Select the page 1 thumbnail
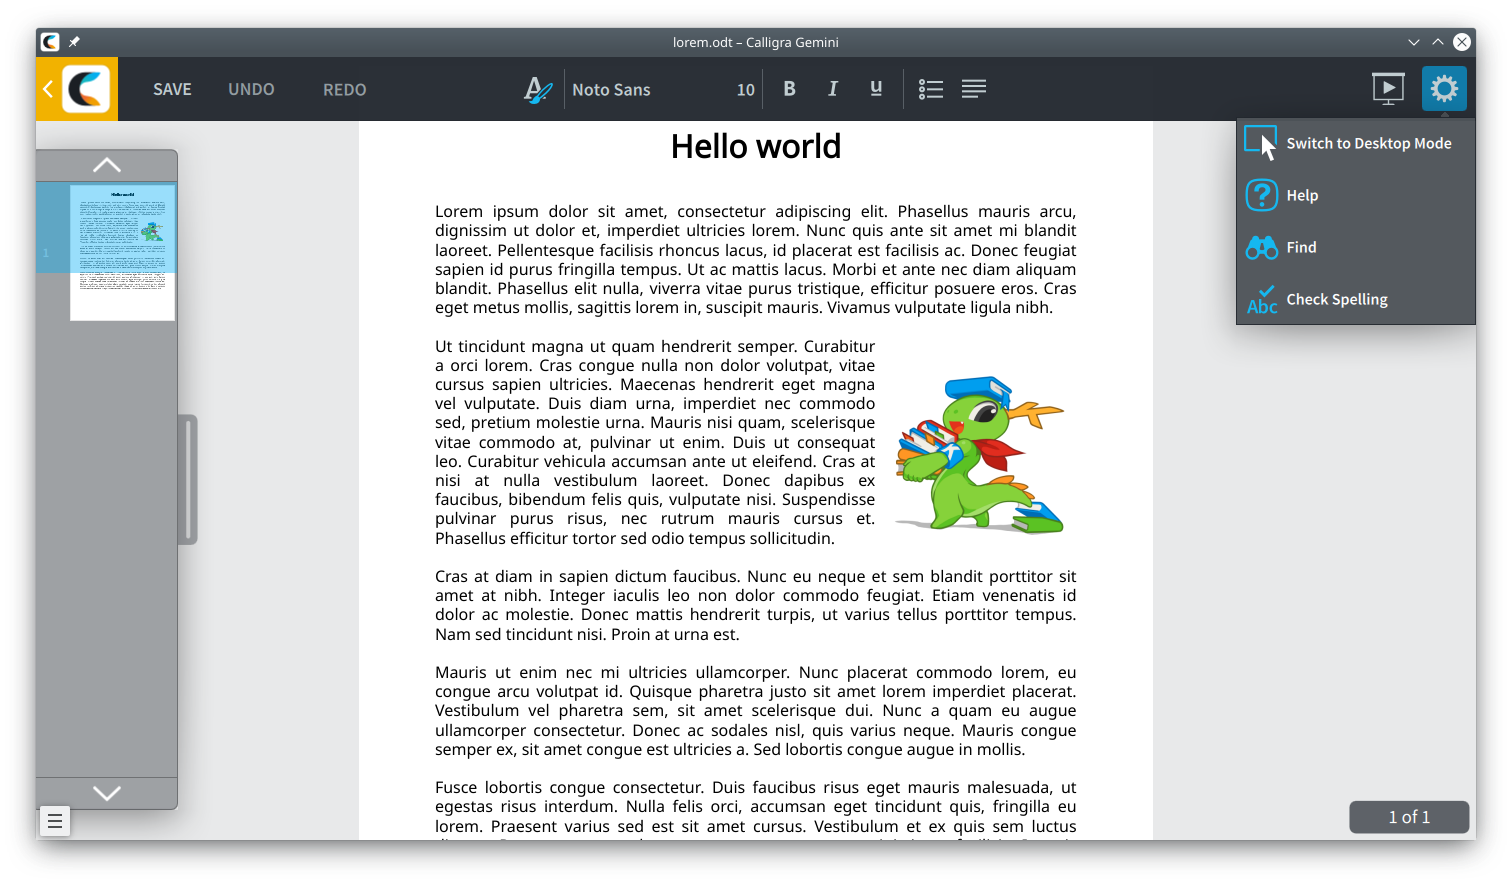Image resolution: width=1512 pixels, height=884 pixels. click(x=122, y=252)
